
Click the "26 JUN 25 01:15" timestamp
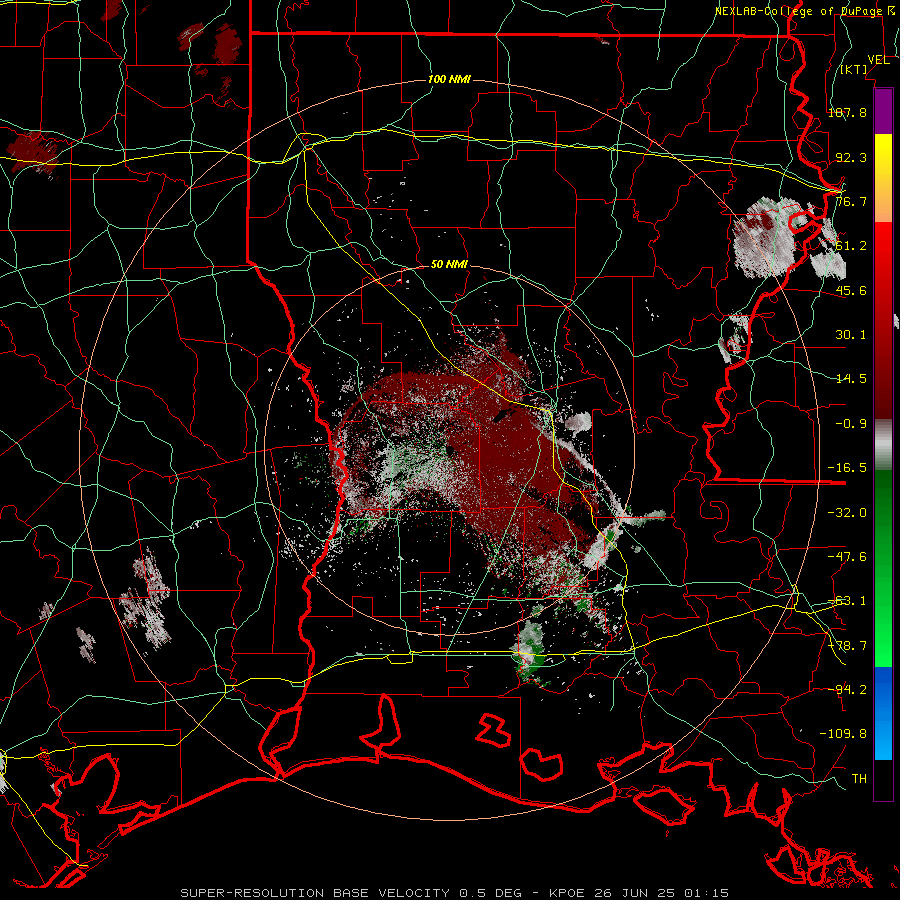[660, 893]
